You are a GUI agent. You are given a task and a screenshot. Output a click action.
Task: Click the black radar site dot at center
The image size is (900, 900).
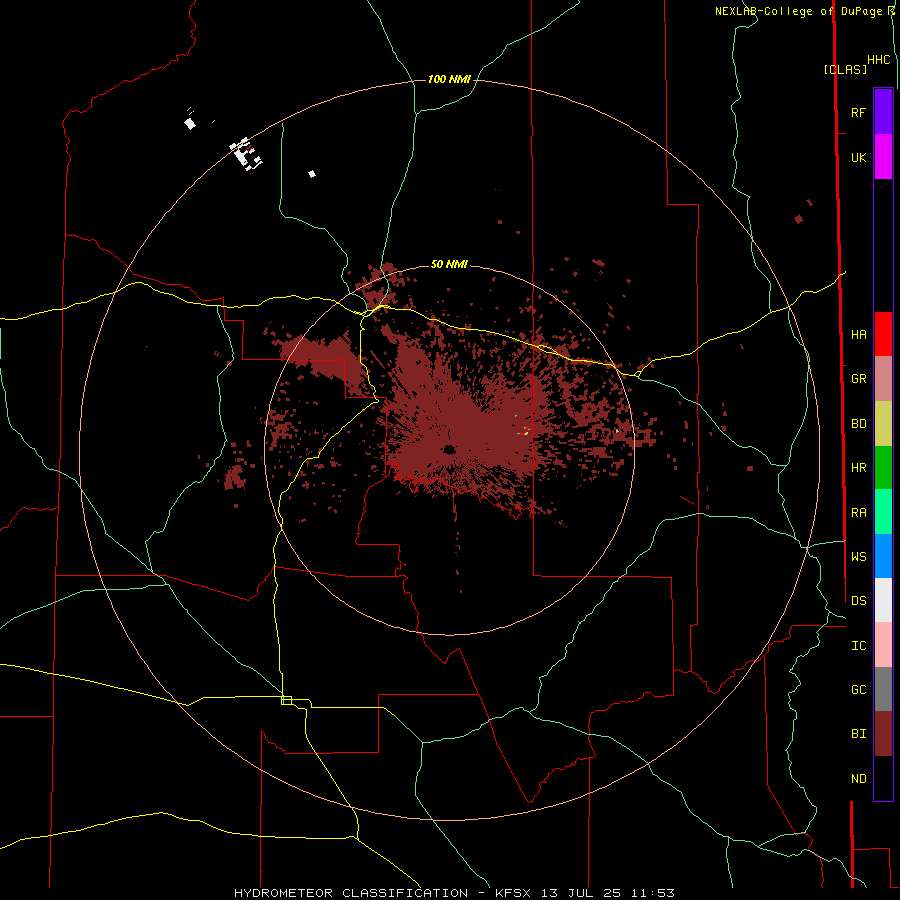(449, 449)
